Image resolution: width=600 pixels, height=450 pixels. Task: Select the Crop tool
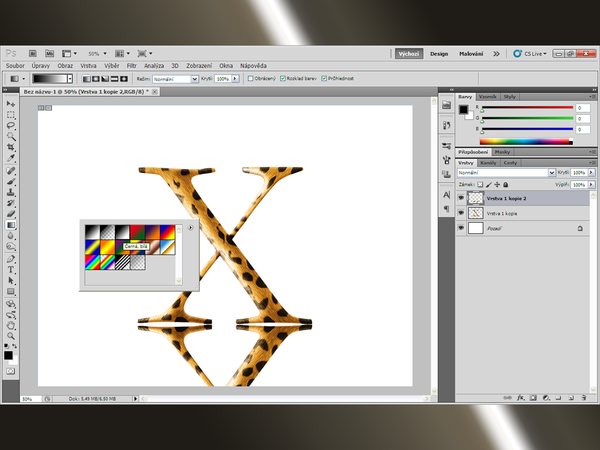pyautogui.click(x=11, y=148)
